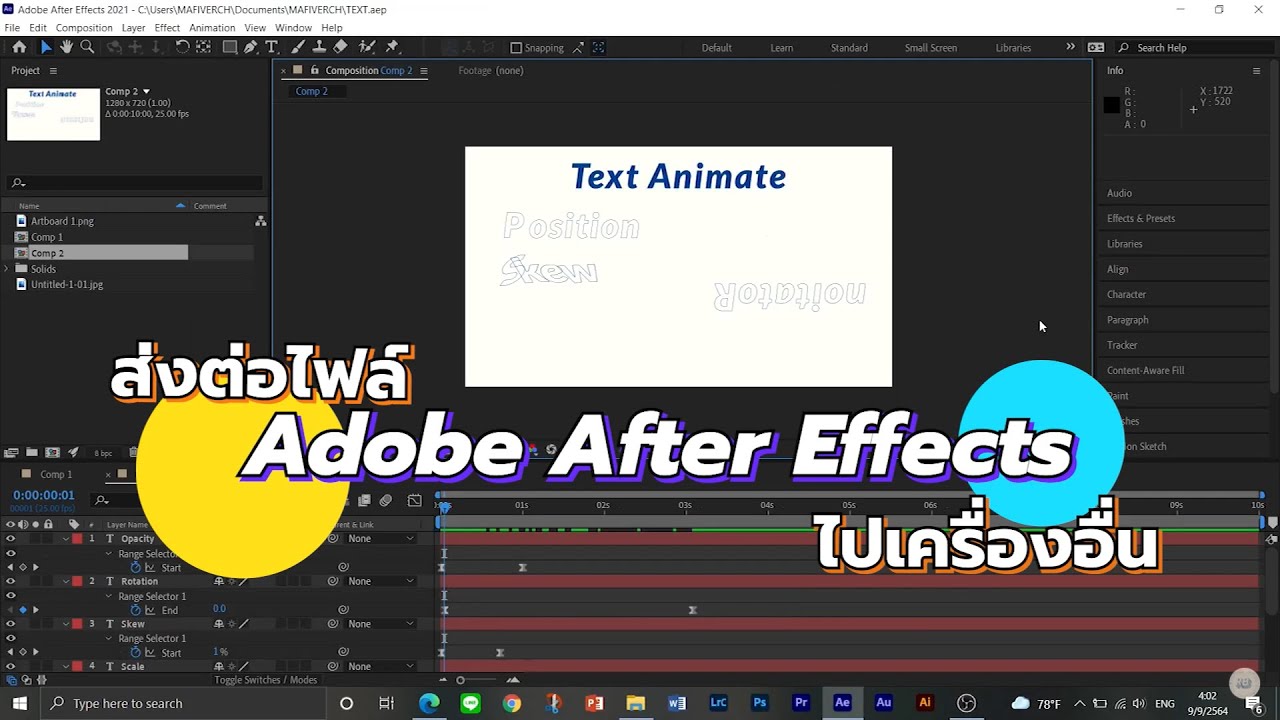Hide the Scale layer
Viewport: 1280px width, 720px height.
tap(11, 666)
